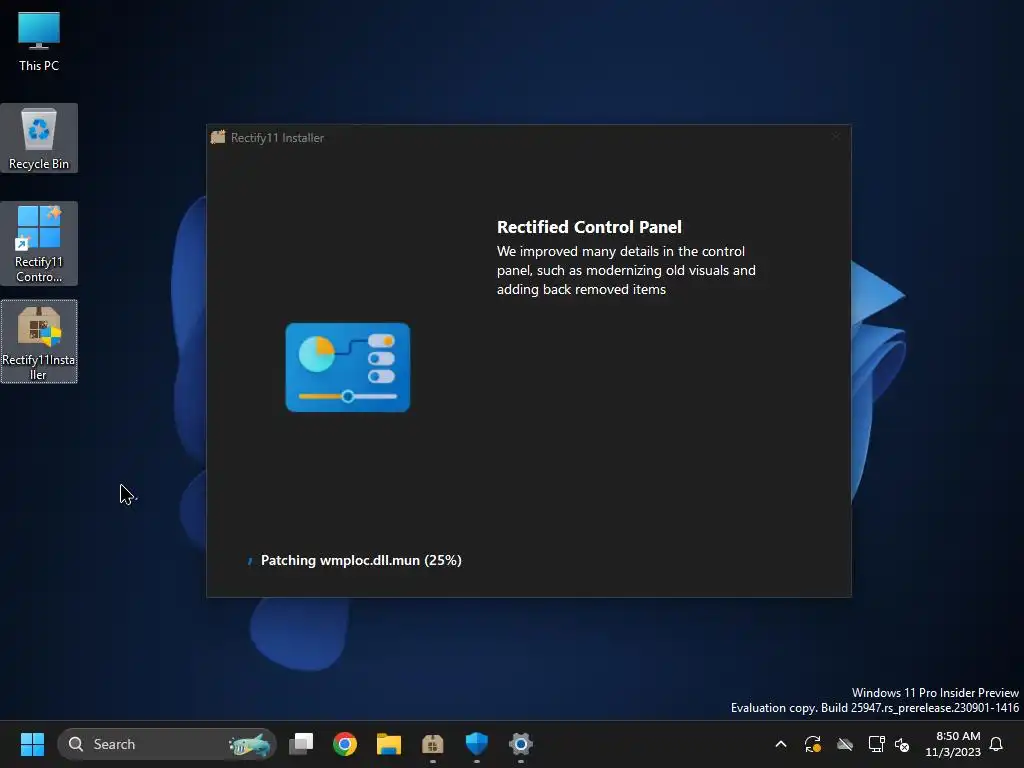Open network status tray icon
This screenshot has width=1024, height=768.
[x=876, y=744]
